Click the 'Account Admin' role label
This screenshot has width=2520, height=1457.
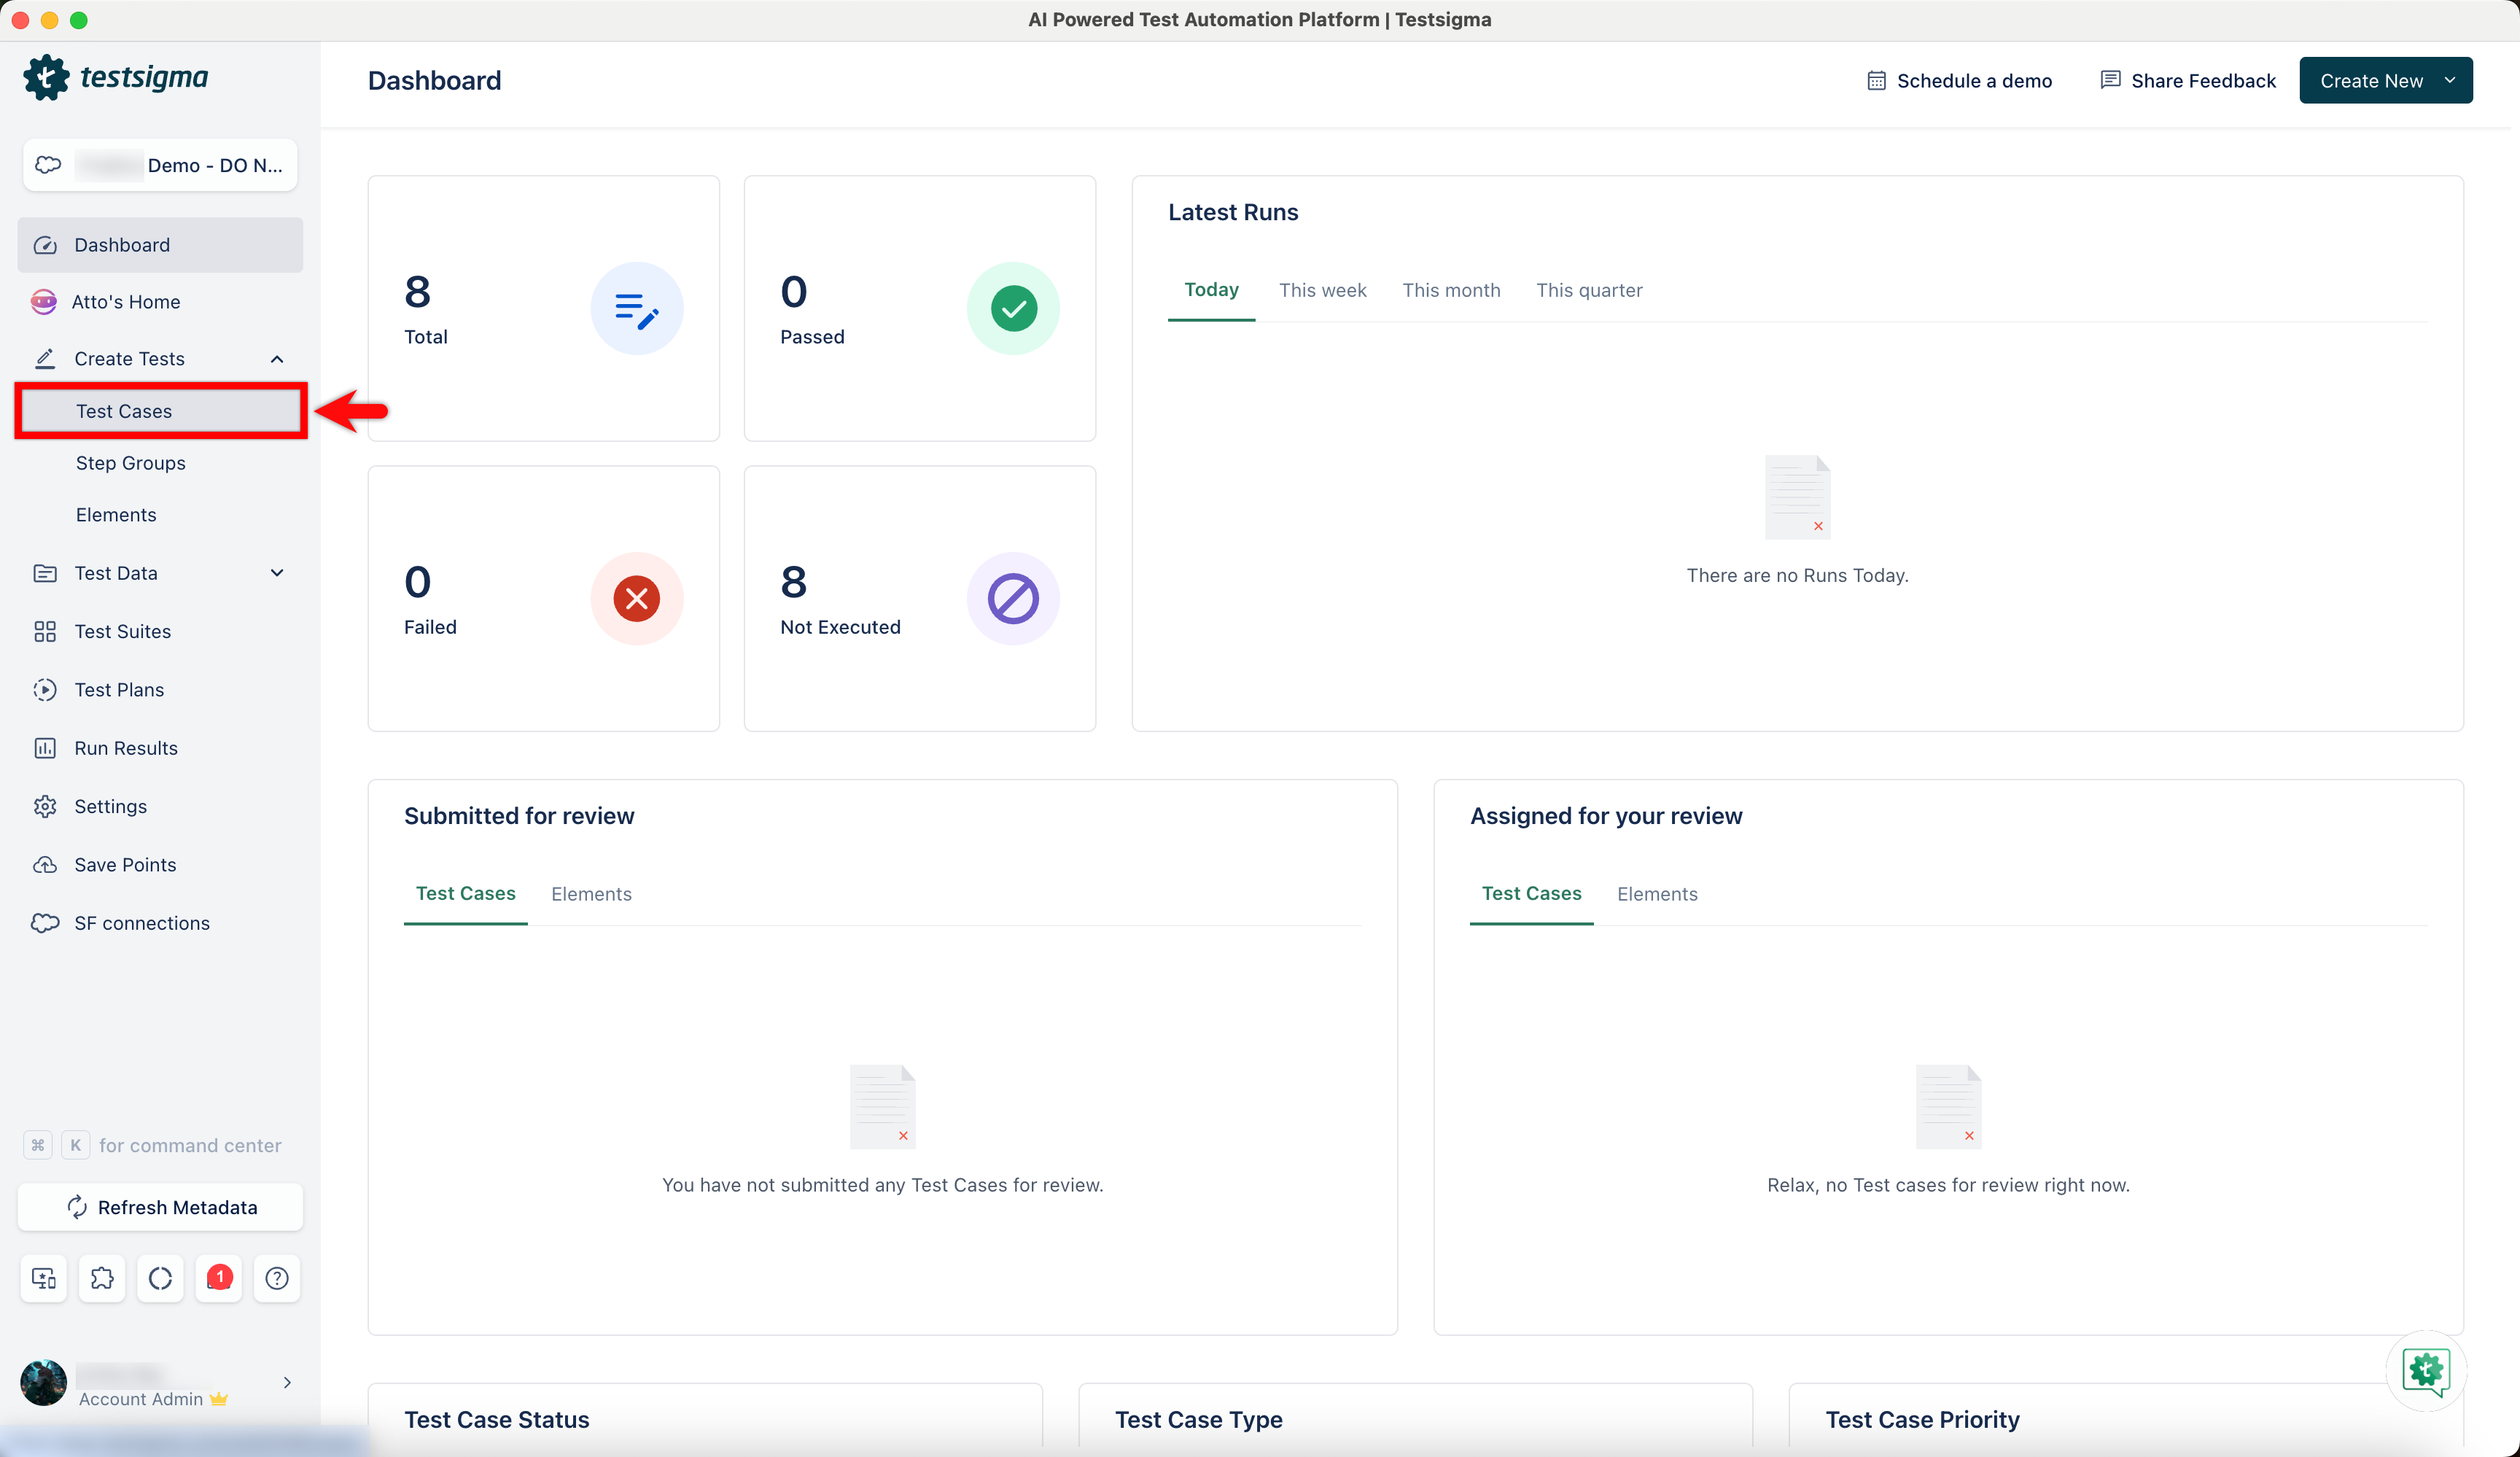click(141, 1399)
